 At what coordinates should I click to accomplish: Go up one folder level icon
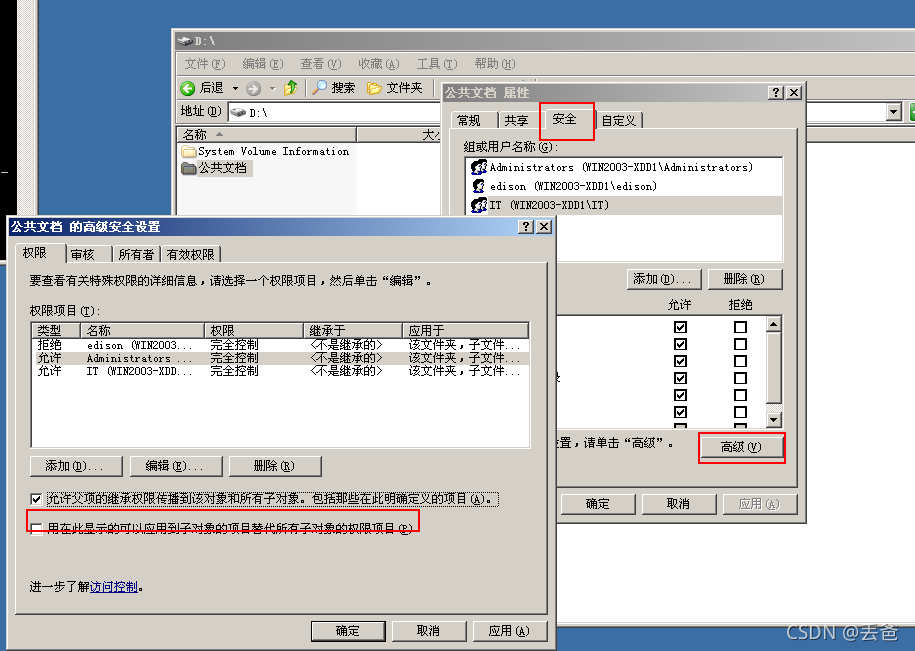pos(291,88)
